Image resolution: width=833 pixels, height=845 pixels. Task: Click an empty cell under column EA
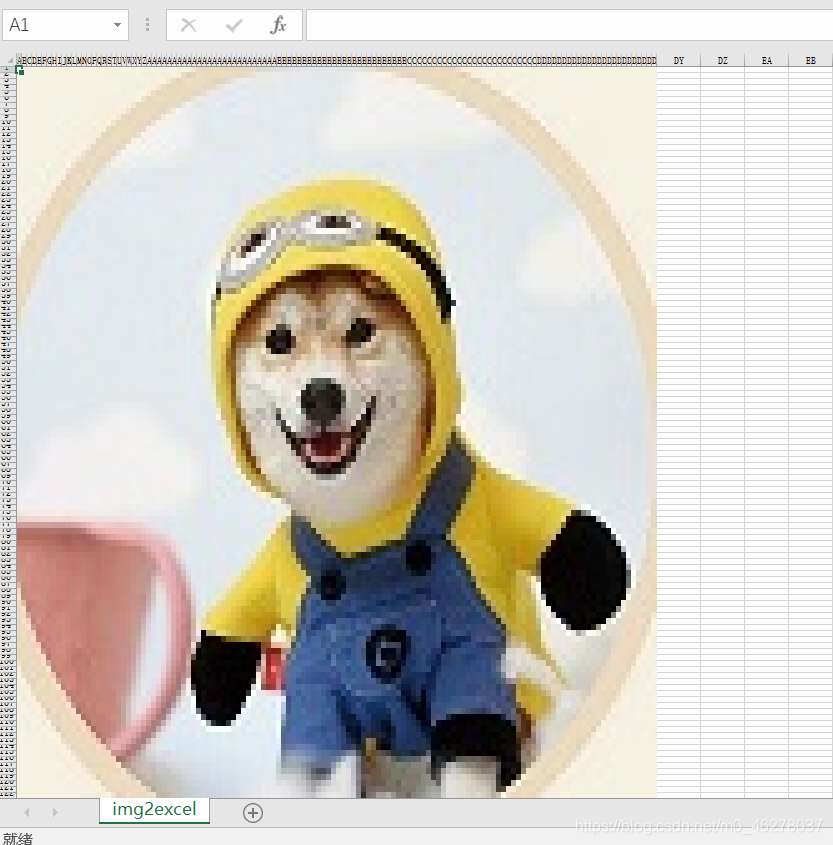pyautogui.click(x=767, y=300)
